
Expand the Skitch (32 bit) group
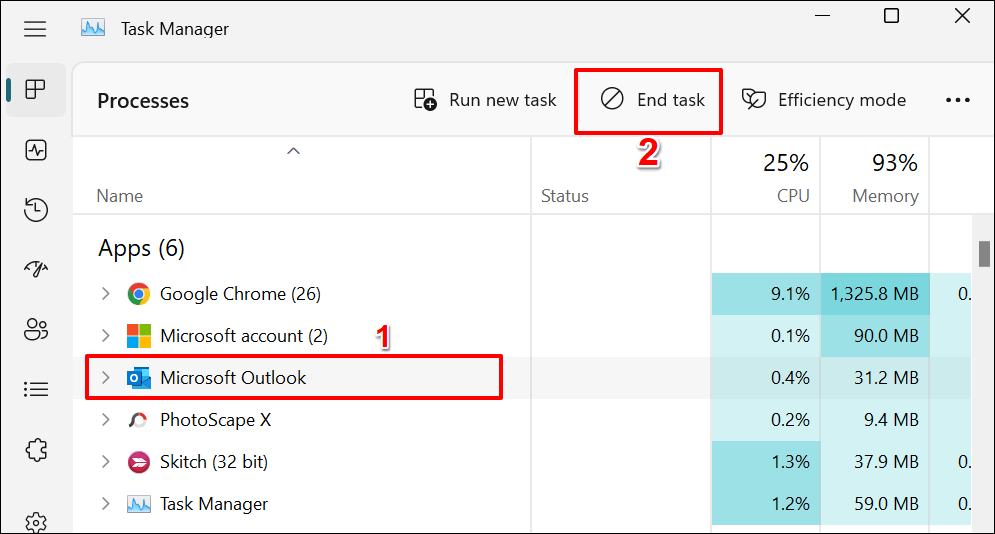[106, 462]
